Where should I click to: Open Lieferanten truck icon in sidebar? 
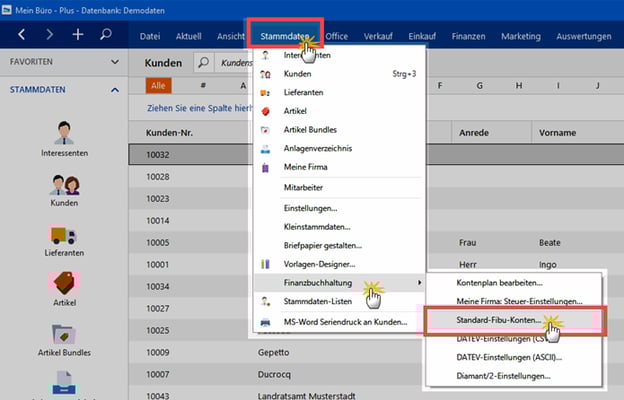(x=64, y=236)
